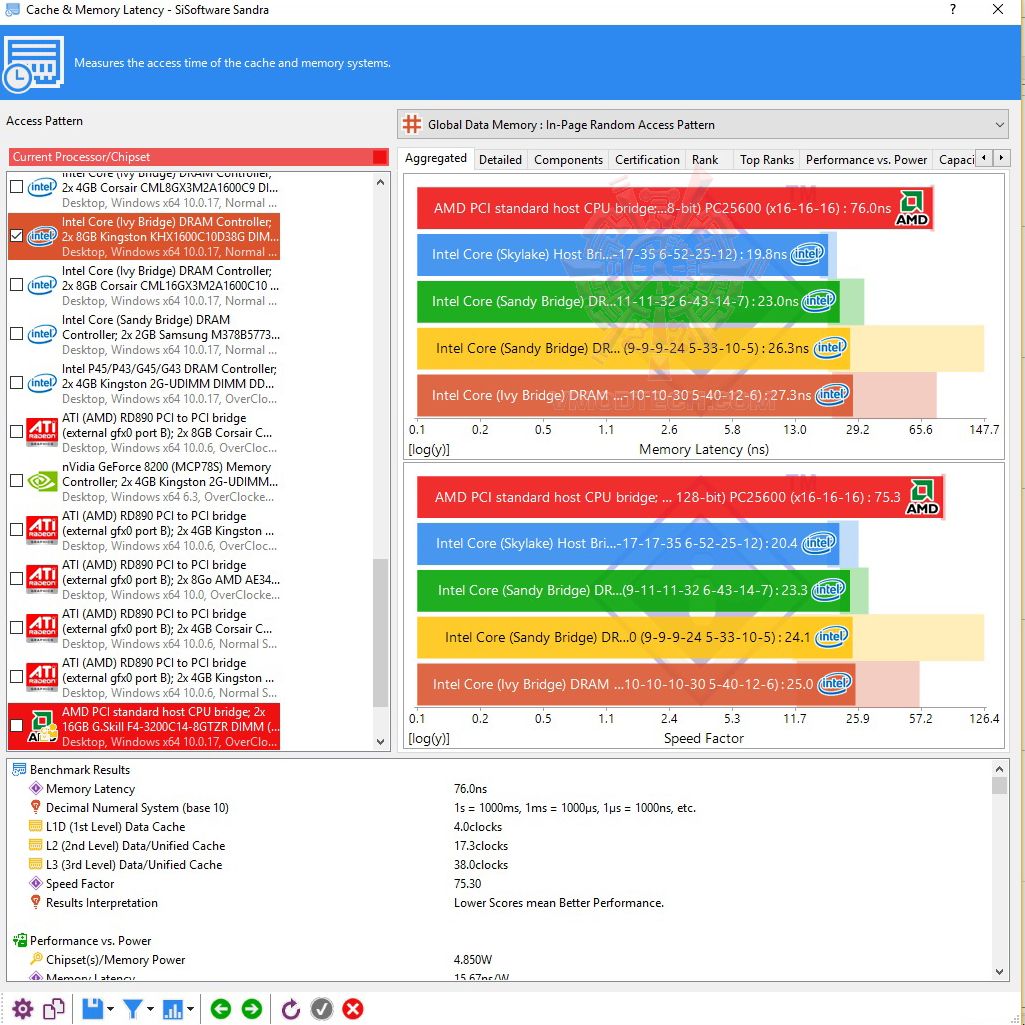Click the L2 Data/Unified Cache icon
The width and height of the screenshot is (1025, 1025).
point(36,845)
